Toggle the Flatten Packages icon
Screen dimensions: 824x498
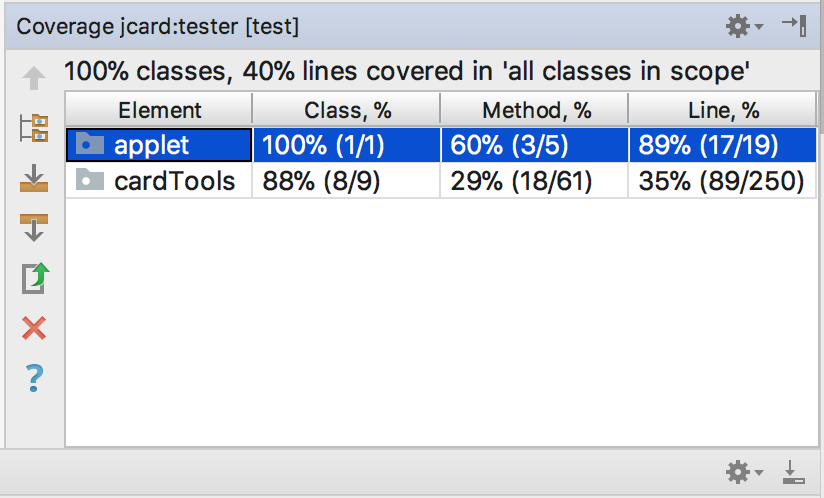[x=34, y=128]
